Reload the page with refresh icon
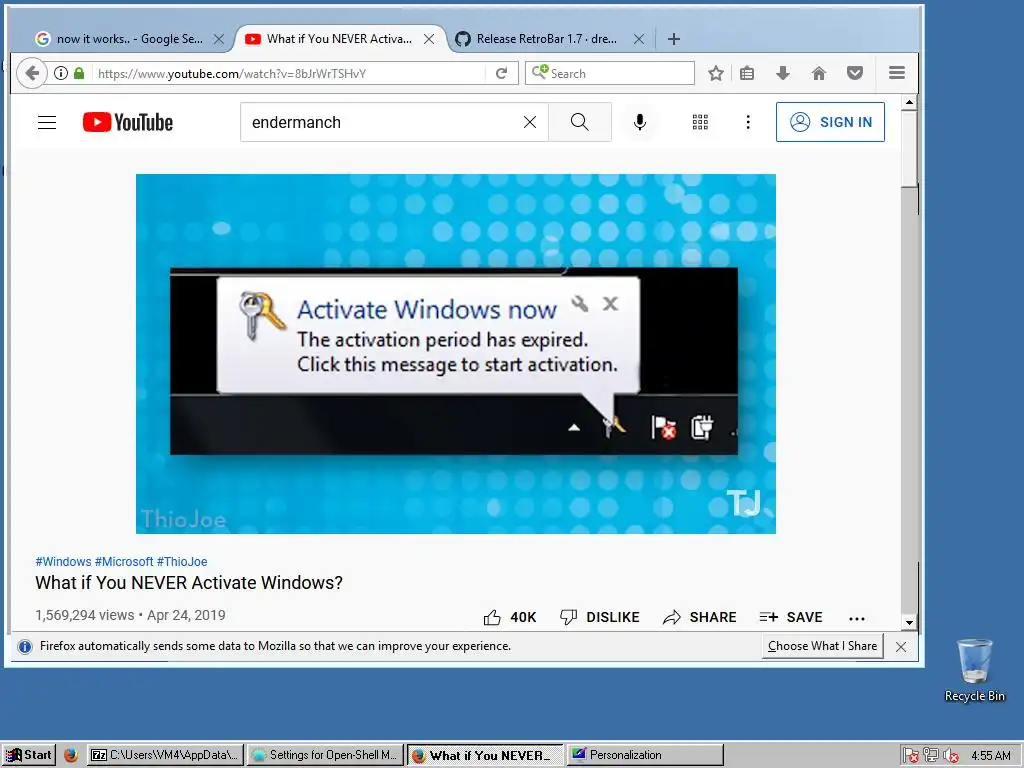Viewport: 1024px width, 768px height. coord(502,73)
